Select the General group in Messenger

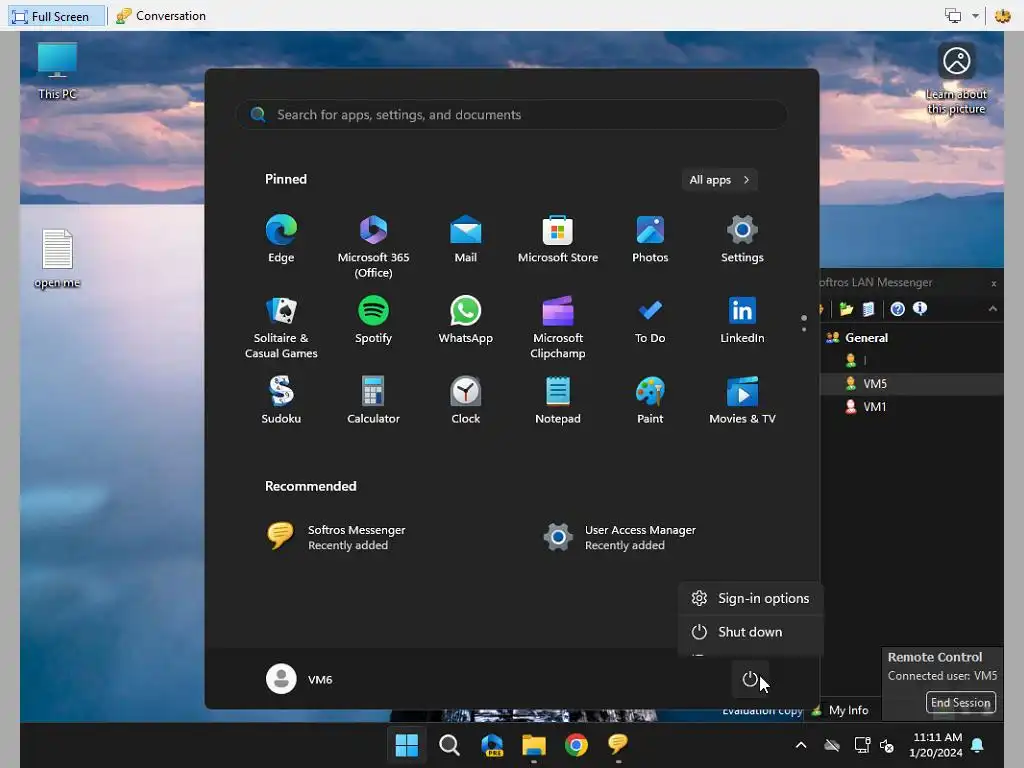pyautogui.click(x=857, y=338)
